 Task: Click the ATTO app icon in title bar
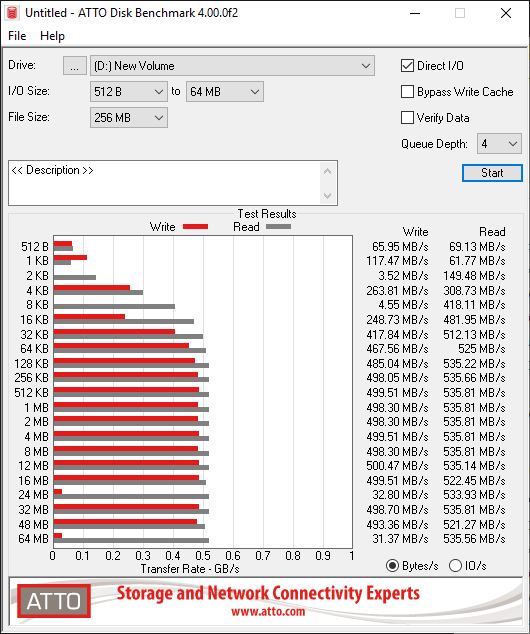pyautogui.click(x=12, y=13)
